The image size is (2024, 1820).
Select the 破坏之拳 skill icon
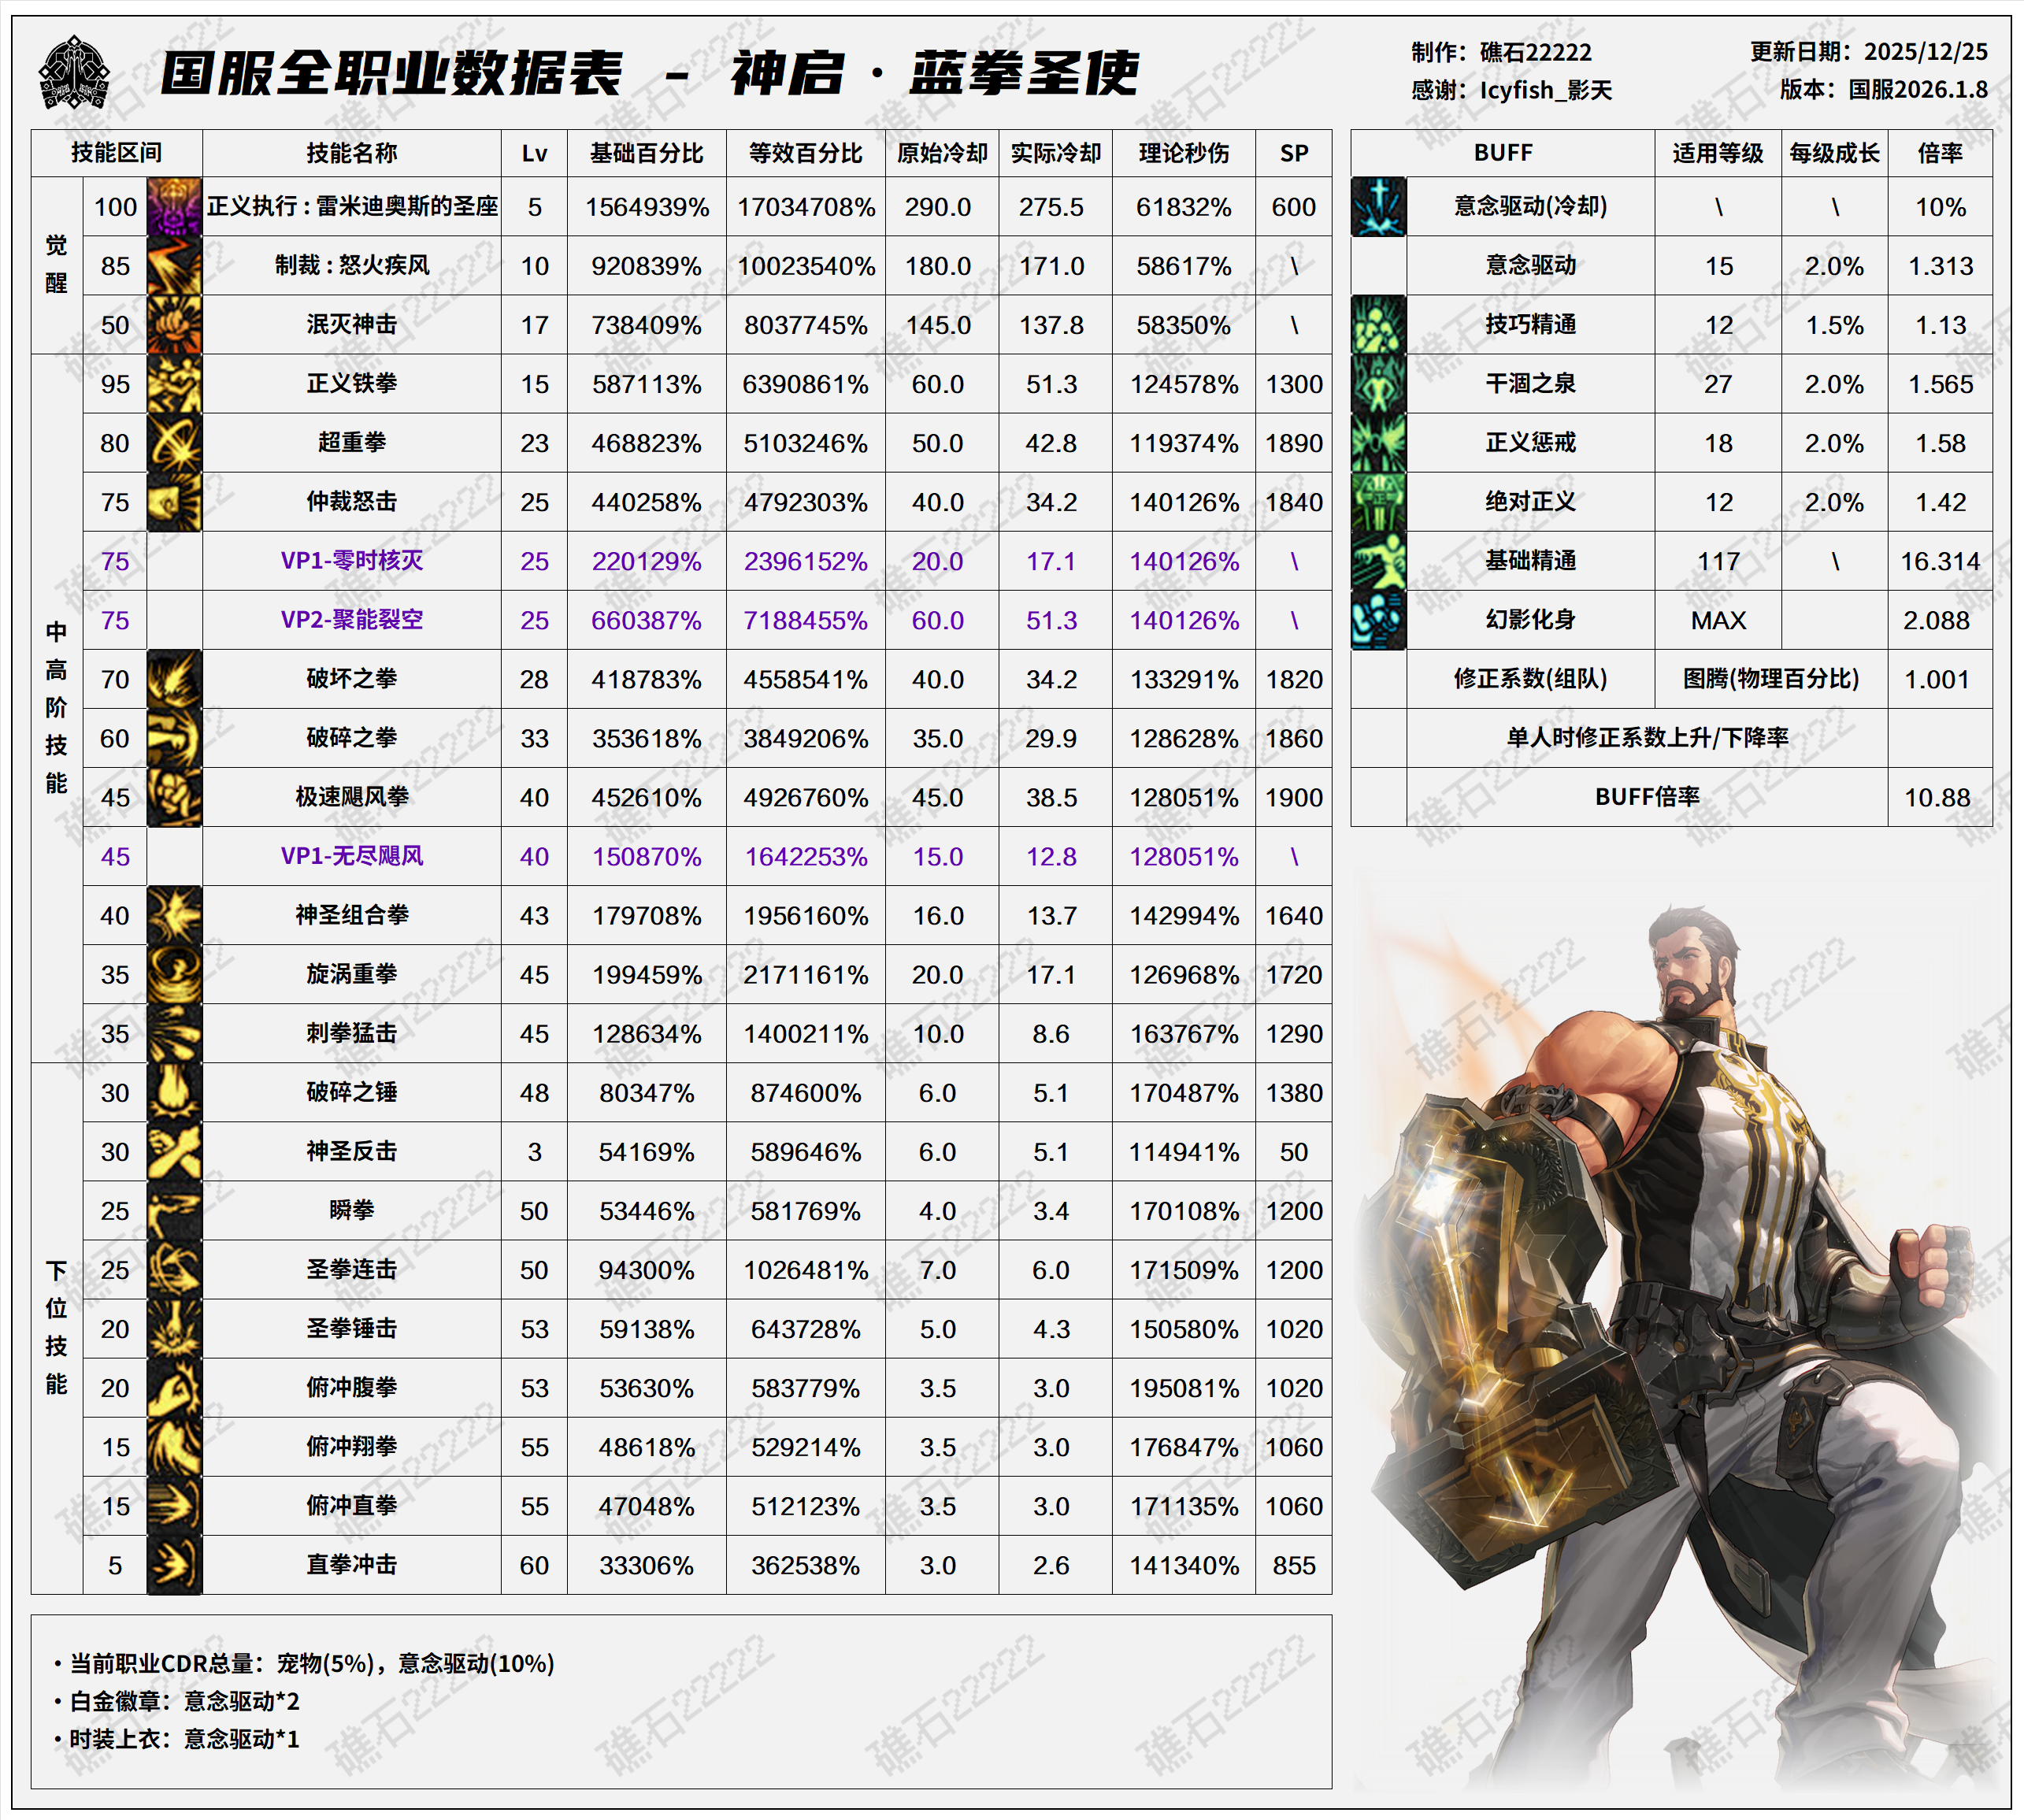[x=174, y=679]
